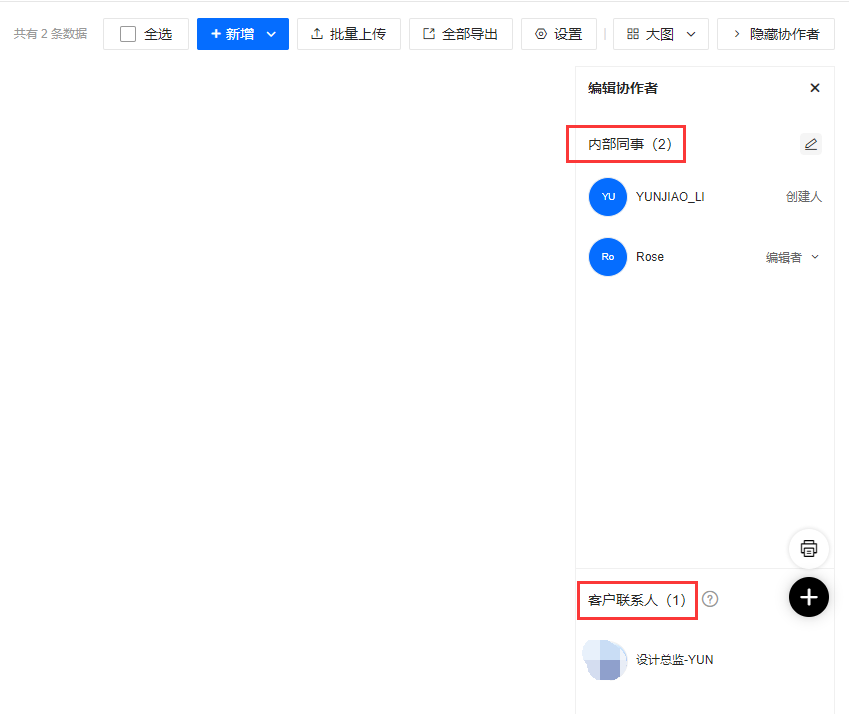The height and width of the screenshot is (714, 849).
Task: Click the black plus floating button
Action: (809, 597)
